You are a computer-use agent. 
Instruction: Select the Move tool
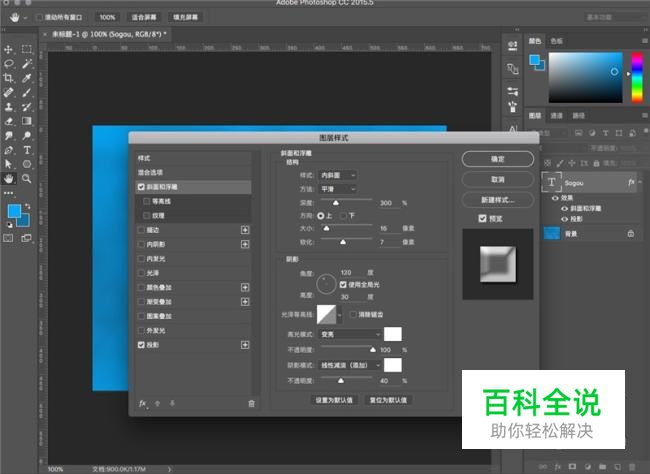coord(8,49)
